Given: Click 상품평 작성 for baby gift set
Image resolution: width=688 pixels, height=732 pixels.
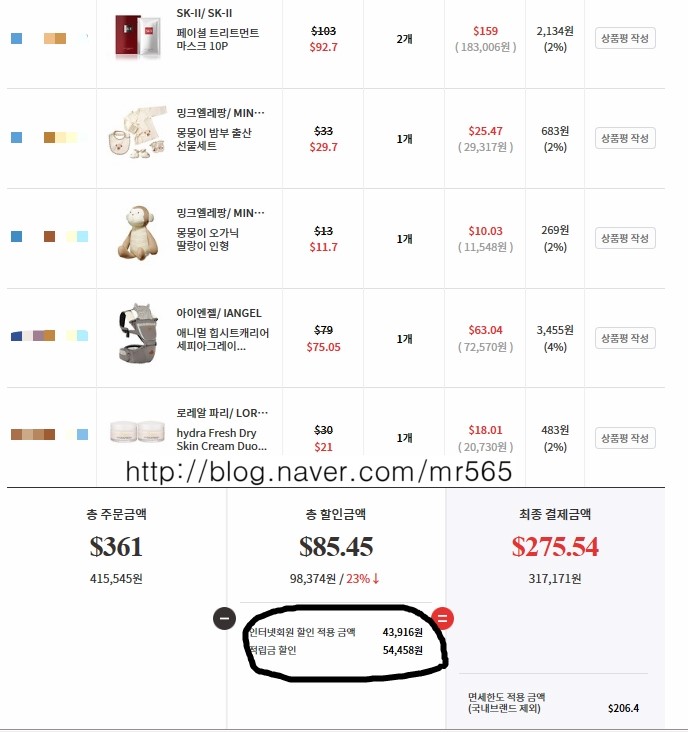Looking at the screenshot, I should coord(625,138).
